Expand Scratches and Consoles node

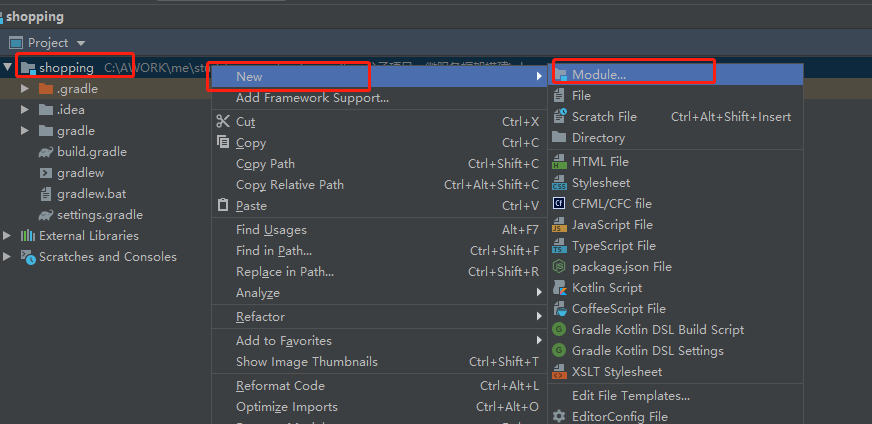pos(7,257)
